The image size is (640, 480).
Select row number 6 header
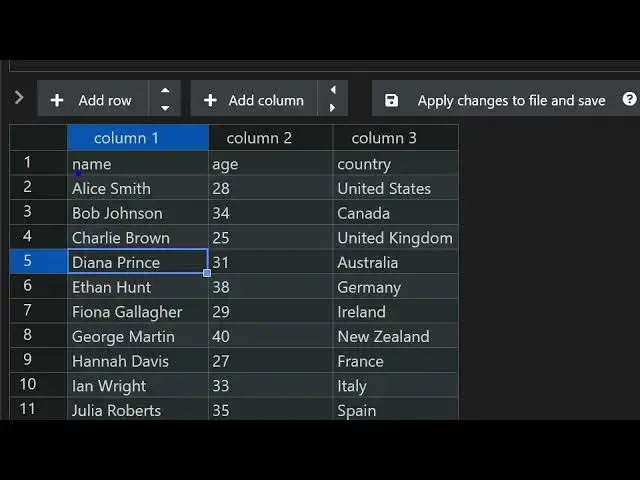(x=38, y=286)
